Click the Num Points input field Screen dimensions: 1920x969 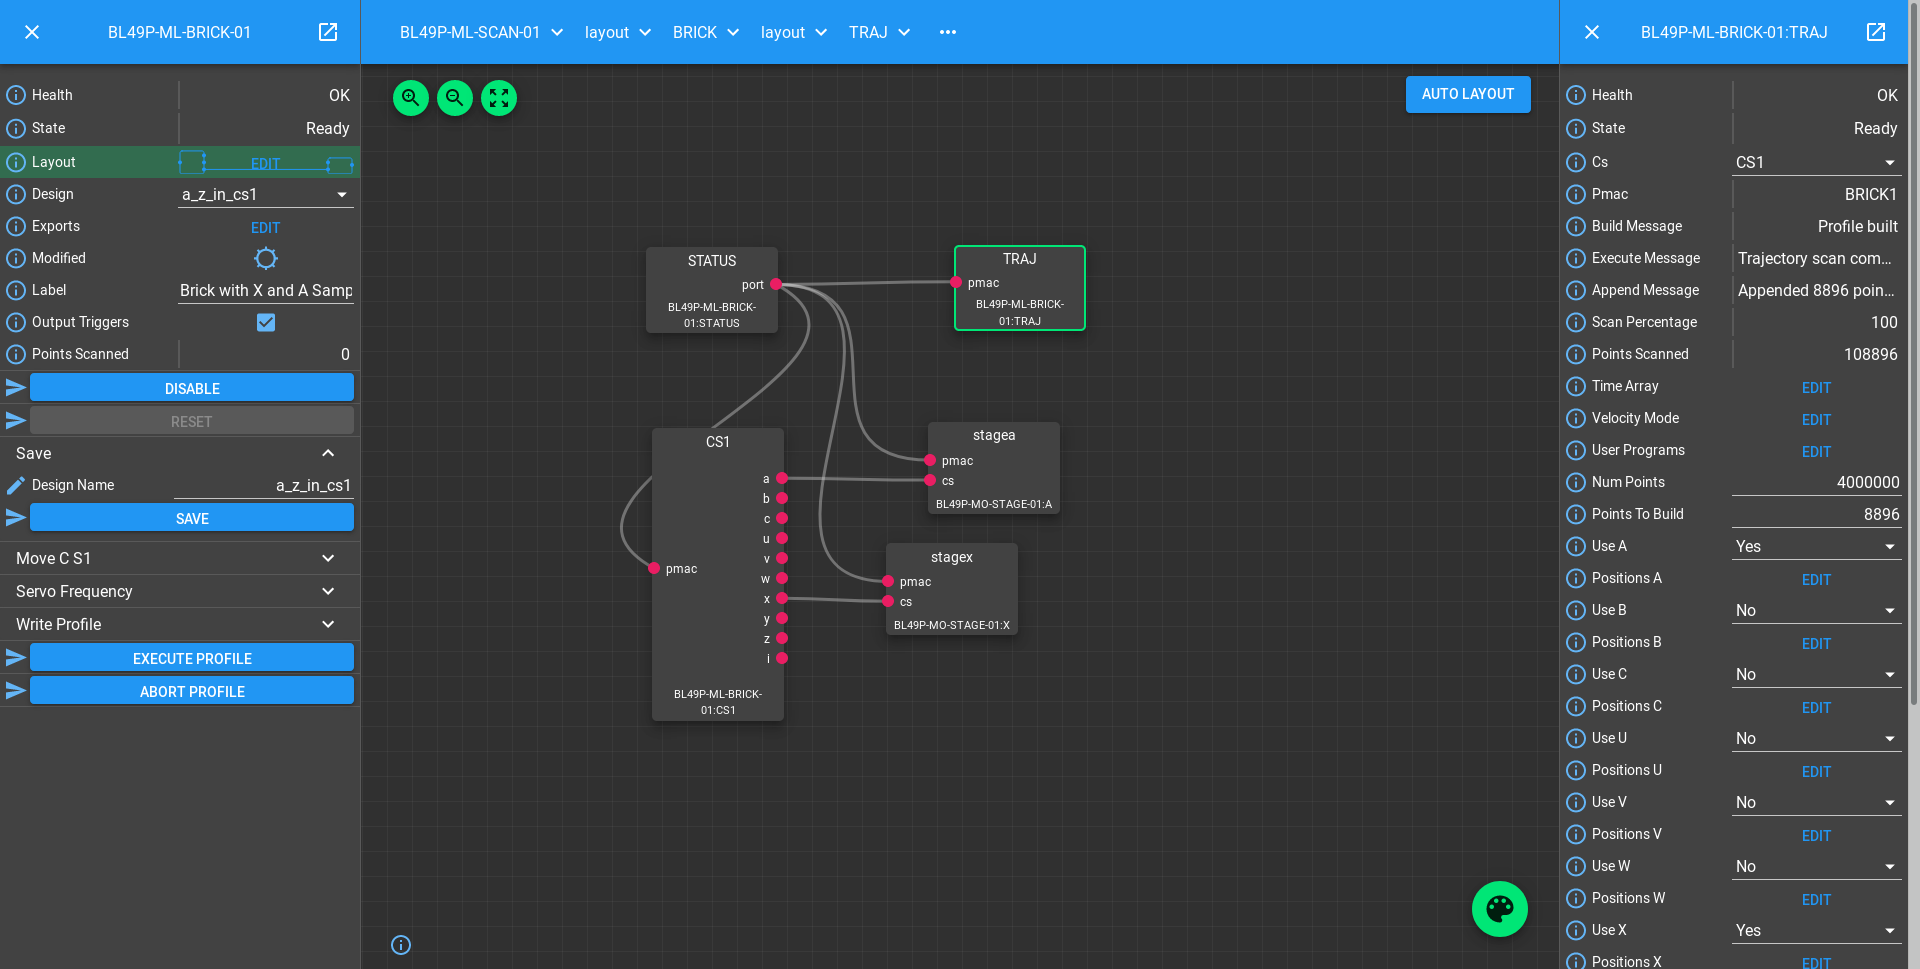pyautogui.click(x=1816, y=482)
